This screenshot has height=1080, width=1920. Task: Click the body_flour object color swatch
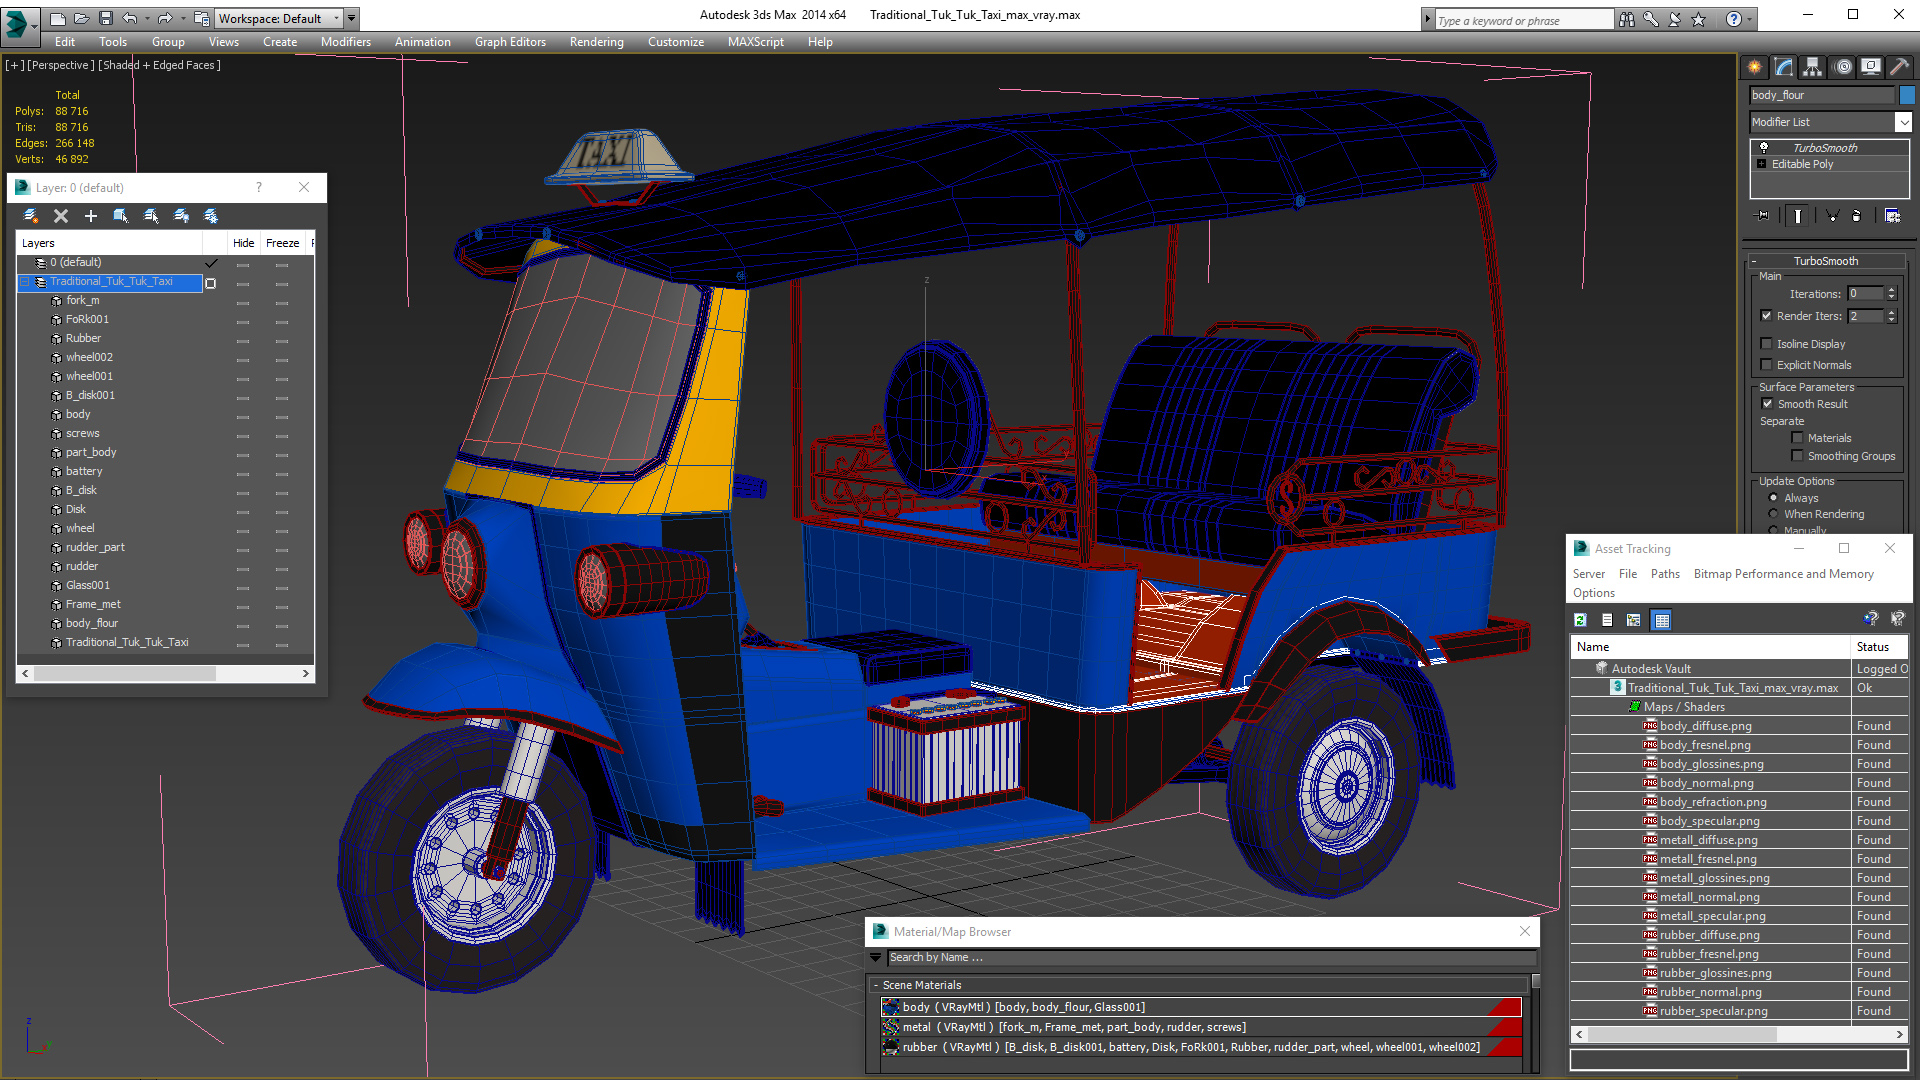coord(1907,95)
